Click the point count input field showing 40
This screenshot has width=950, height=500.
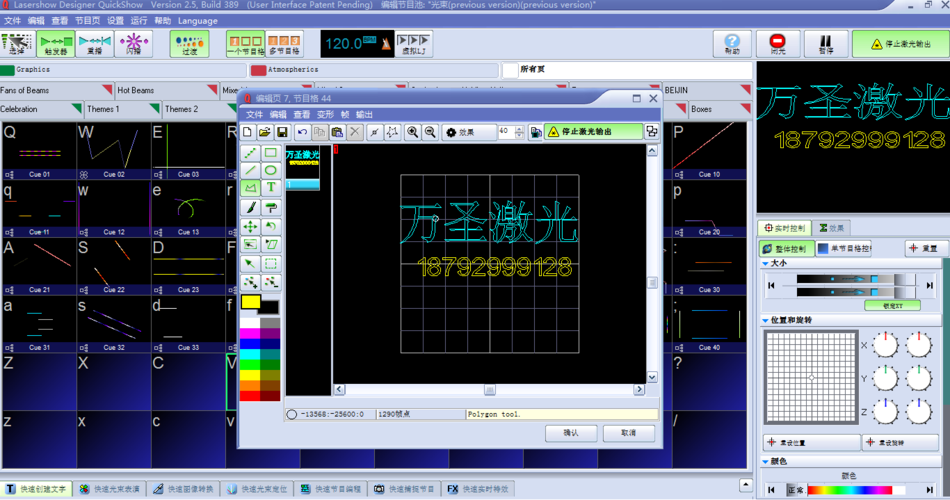[506, 132]
